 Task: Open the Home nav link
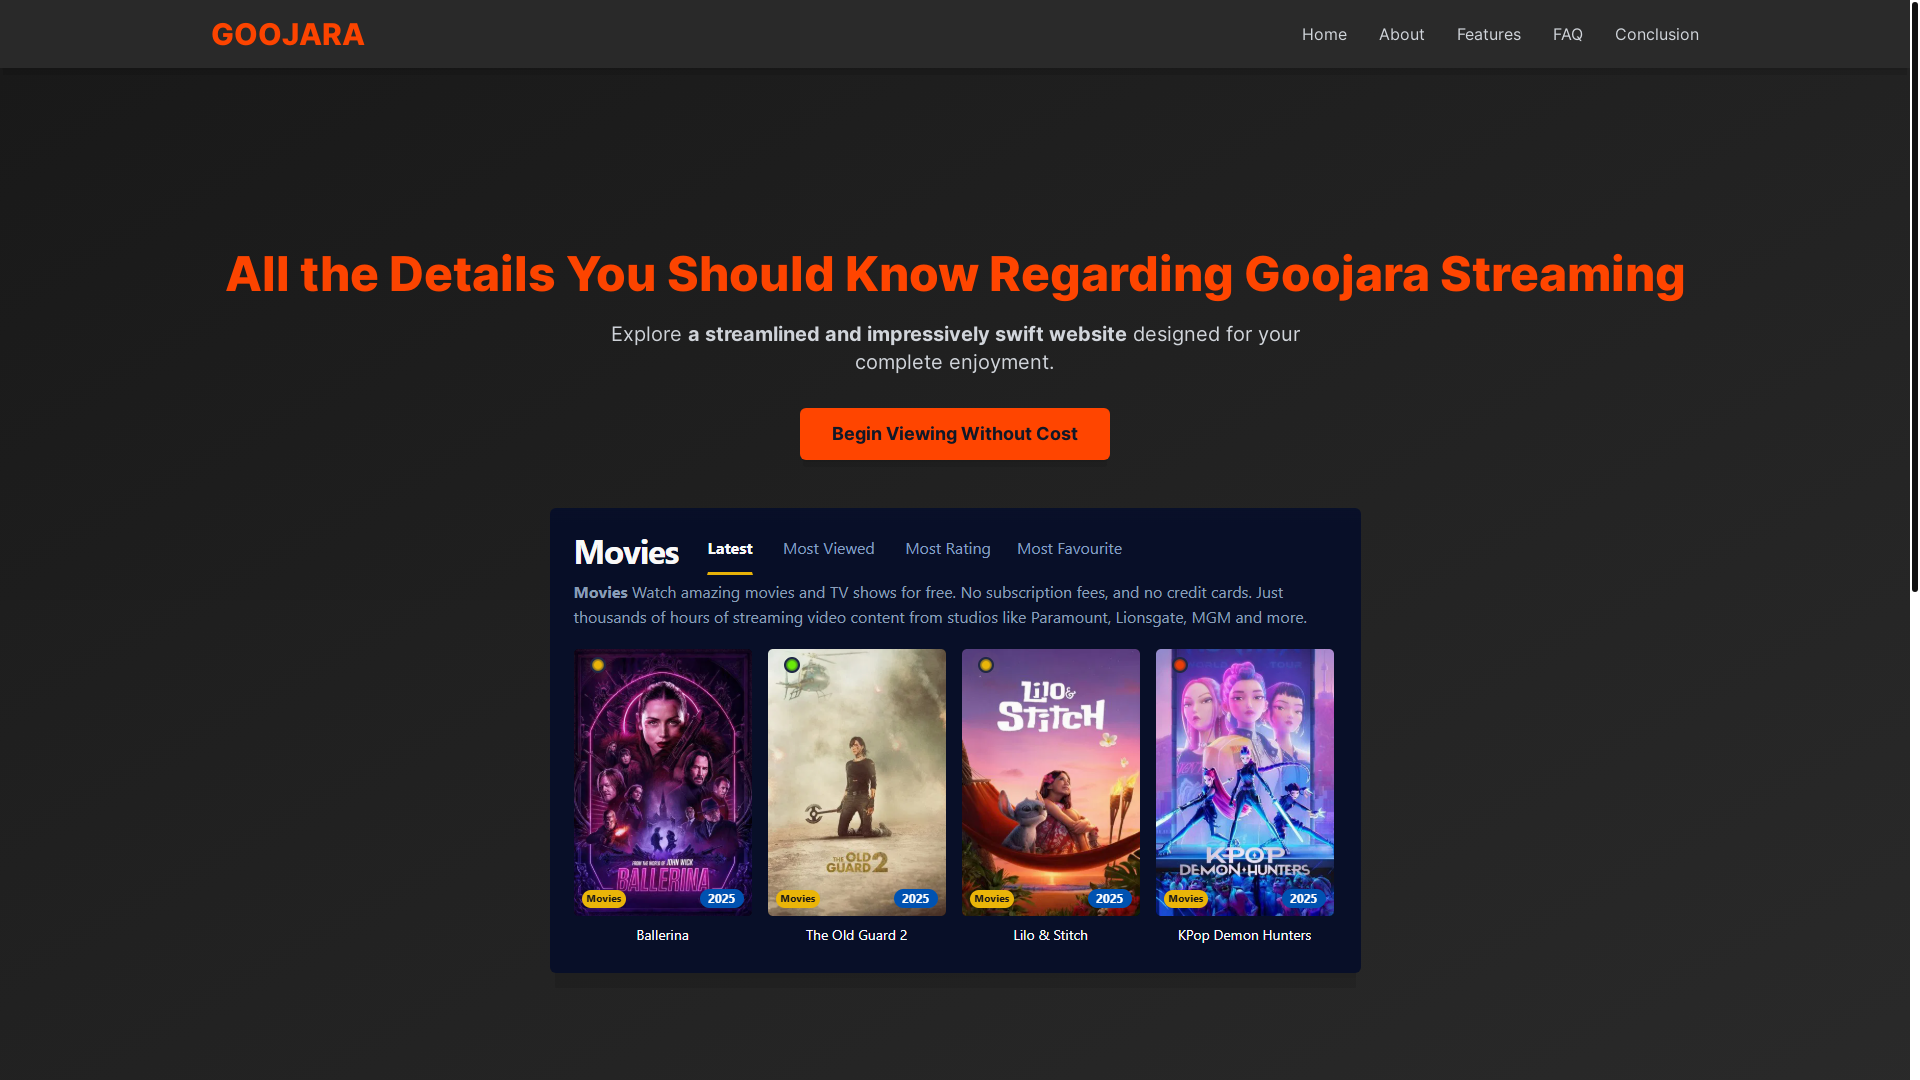[1324, 34]
